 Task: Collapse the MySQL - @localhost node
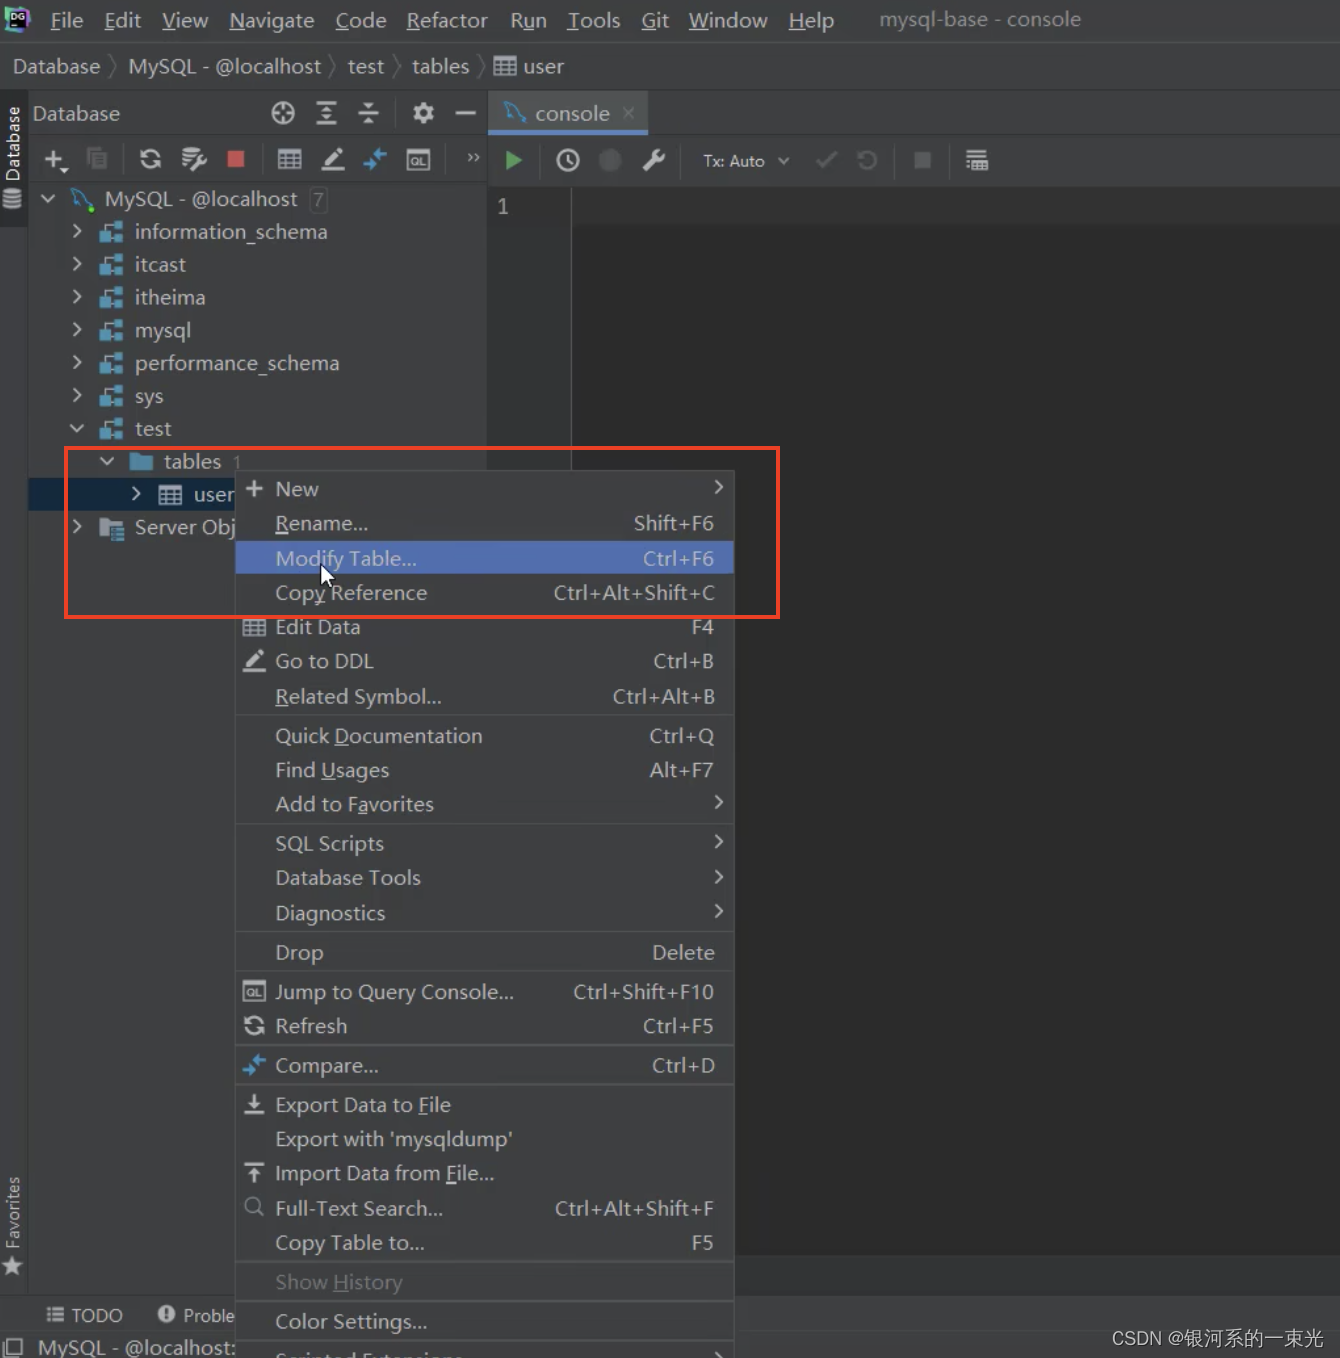pos(48,199)
